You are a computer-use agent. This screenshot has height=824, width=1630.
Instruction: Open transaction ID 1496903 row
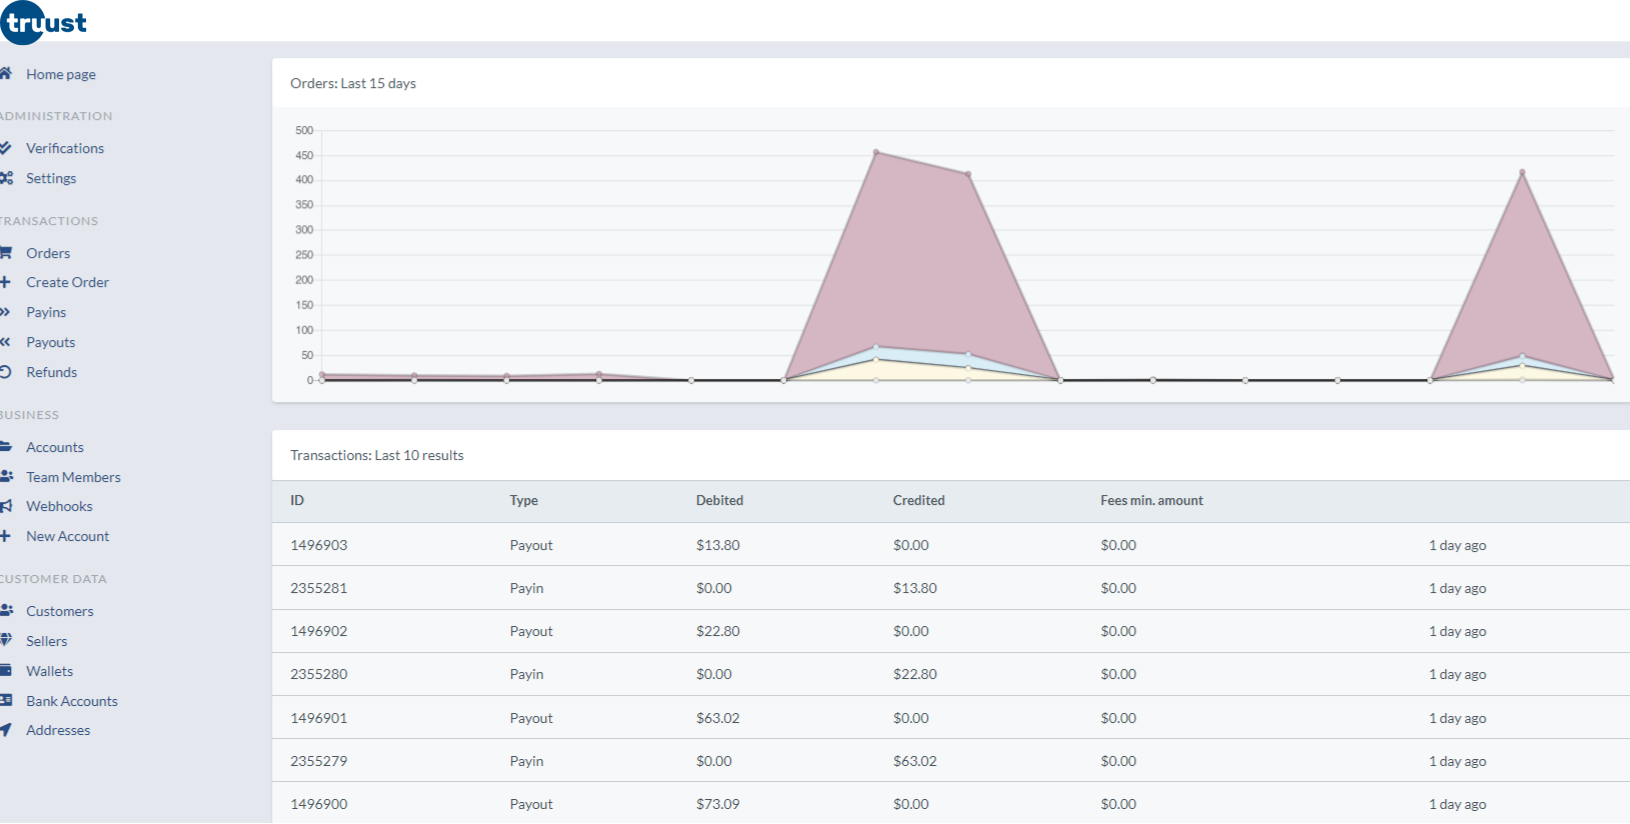pyautogui.click(x=319, y=545)
